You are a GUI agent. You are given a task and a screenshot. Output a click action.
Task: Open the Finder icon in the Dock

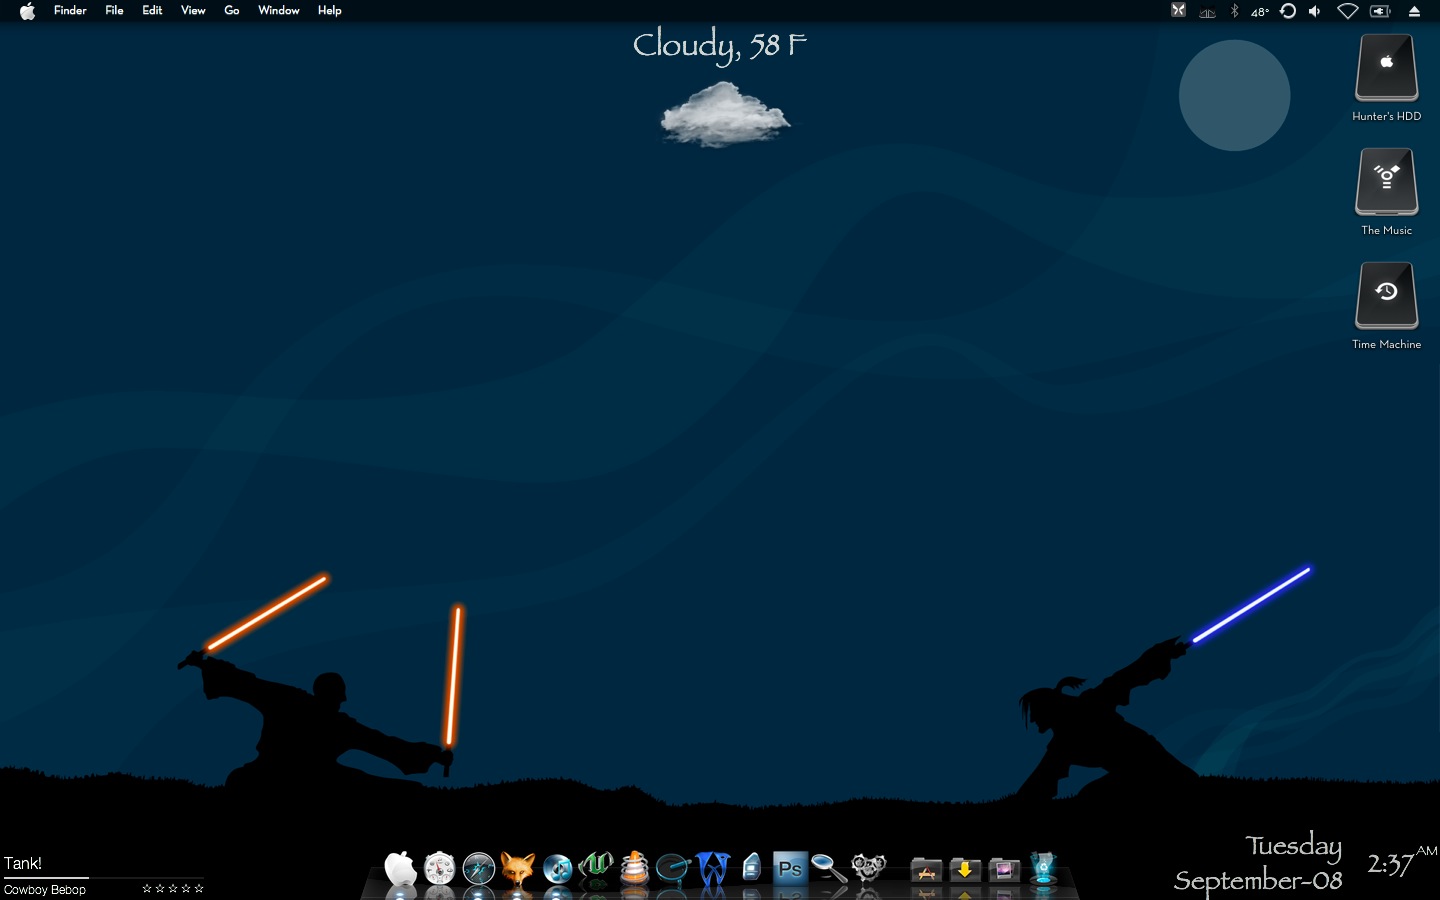[x=400, y=868]
